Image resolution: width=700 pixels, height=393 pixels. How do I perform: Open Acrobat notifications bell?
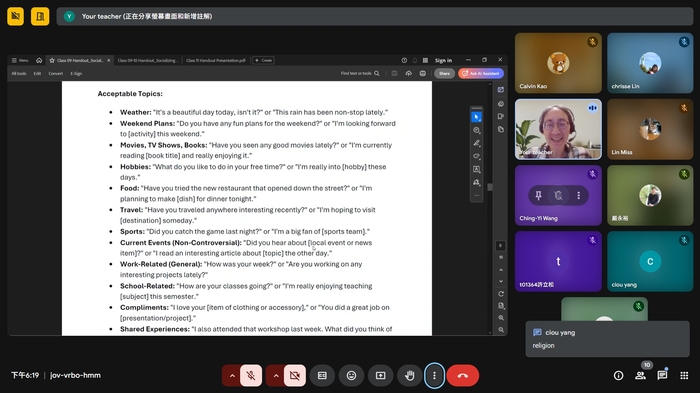point(415,60)
